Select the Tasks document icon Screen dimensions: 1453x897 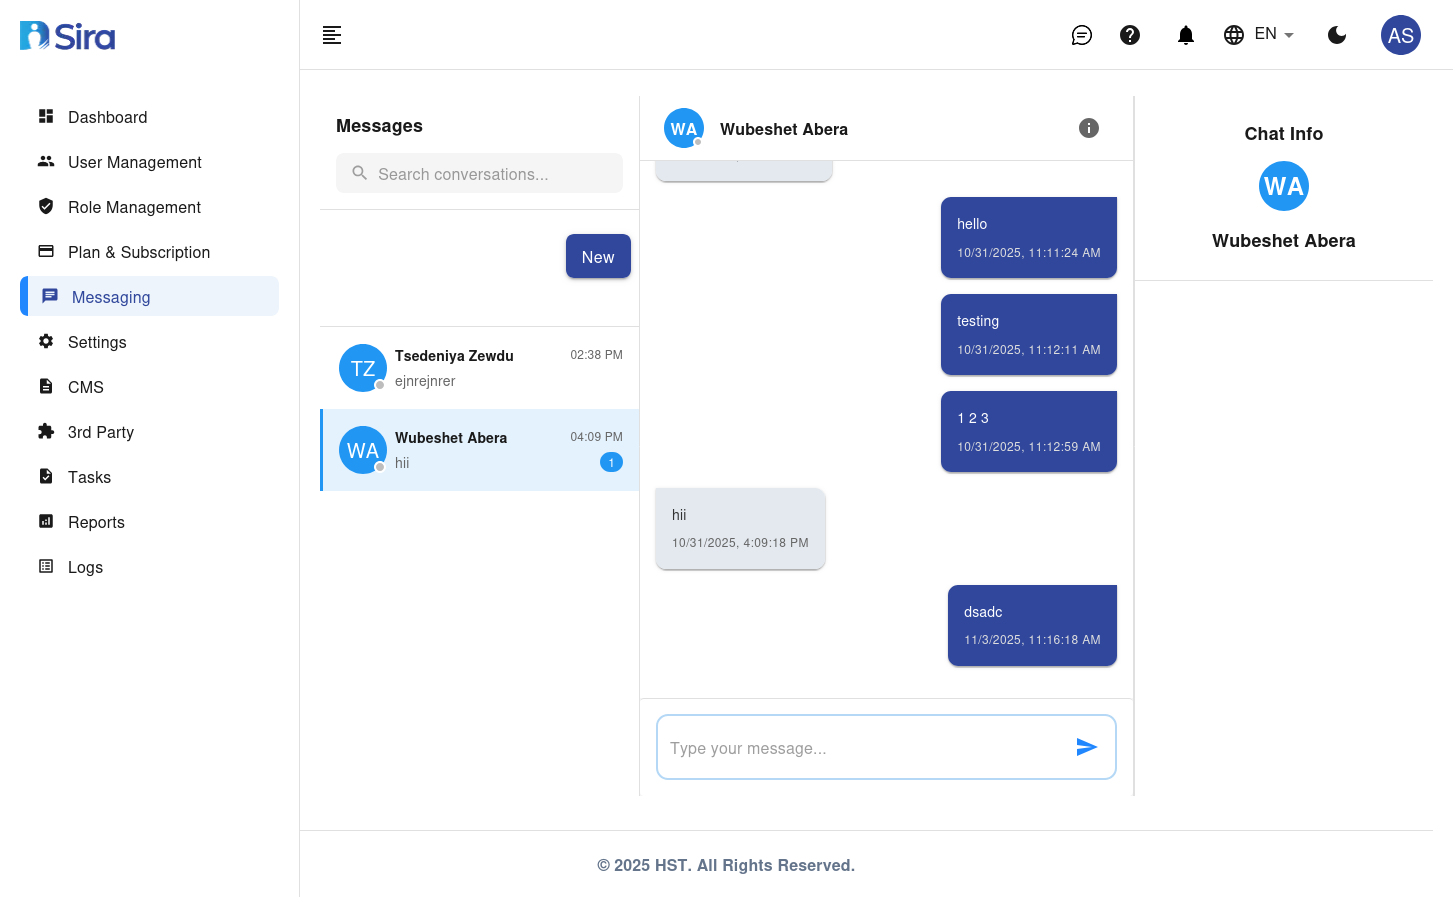coord(46,477)
